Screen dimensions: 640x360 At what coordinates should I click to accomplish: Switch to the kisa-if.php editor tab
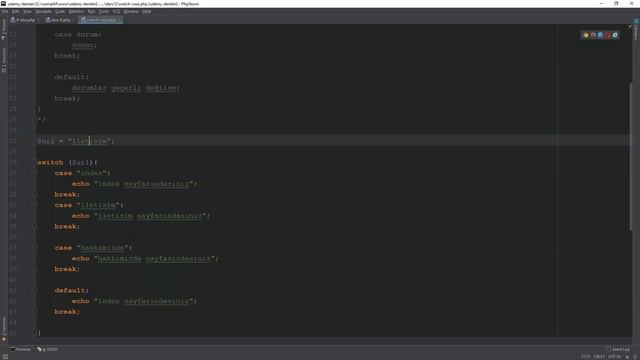tap(60, 20)
